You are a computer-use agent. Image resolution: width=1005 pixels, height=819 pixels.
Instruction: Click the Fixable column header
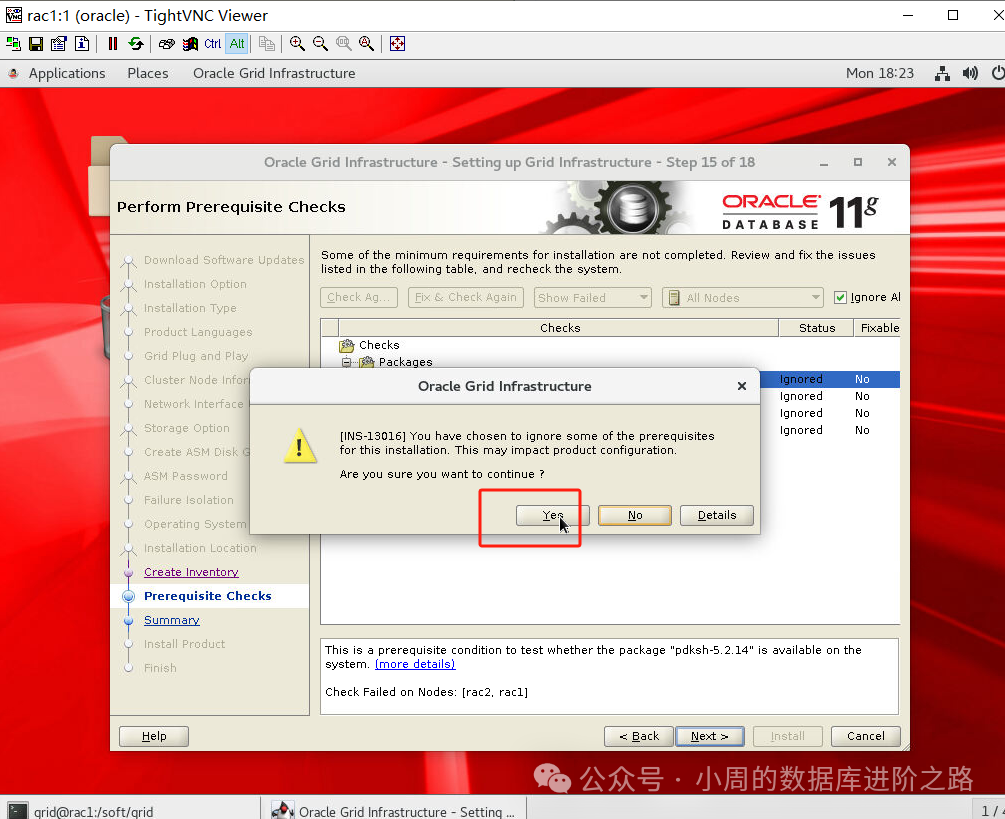point(878,328)
